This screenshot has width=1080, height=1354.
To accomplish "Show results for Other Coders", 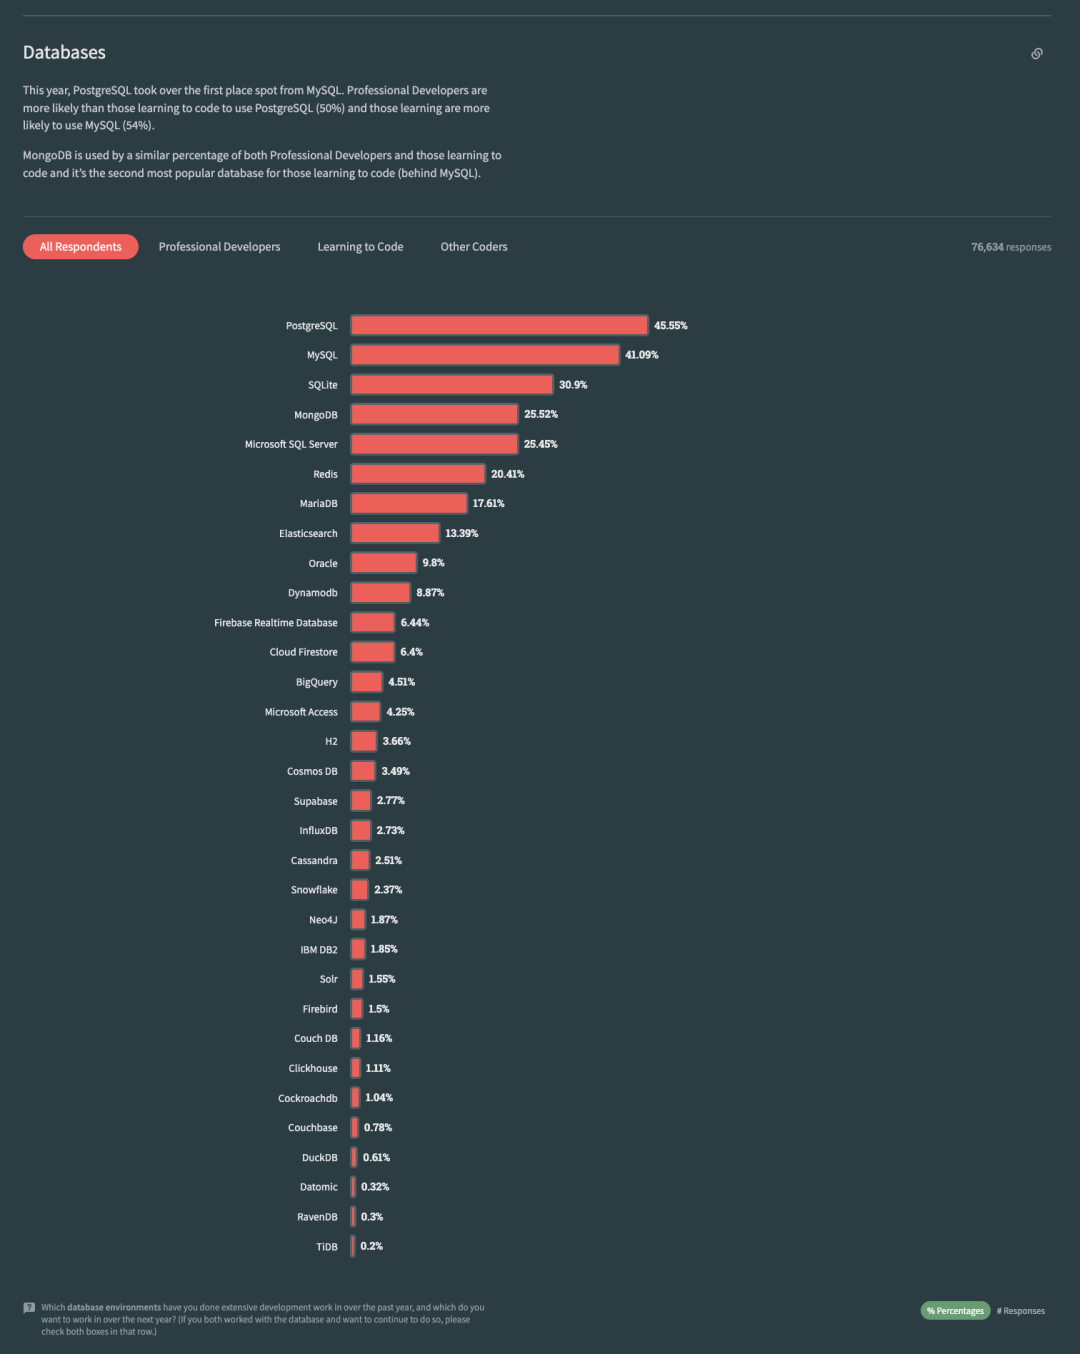I will click(x=474, y=247).
